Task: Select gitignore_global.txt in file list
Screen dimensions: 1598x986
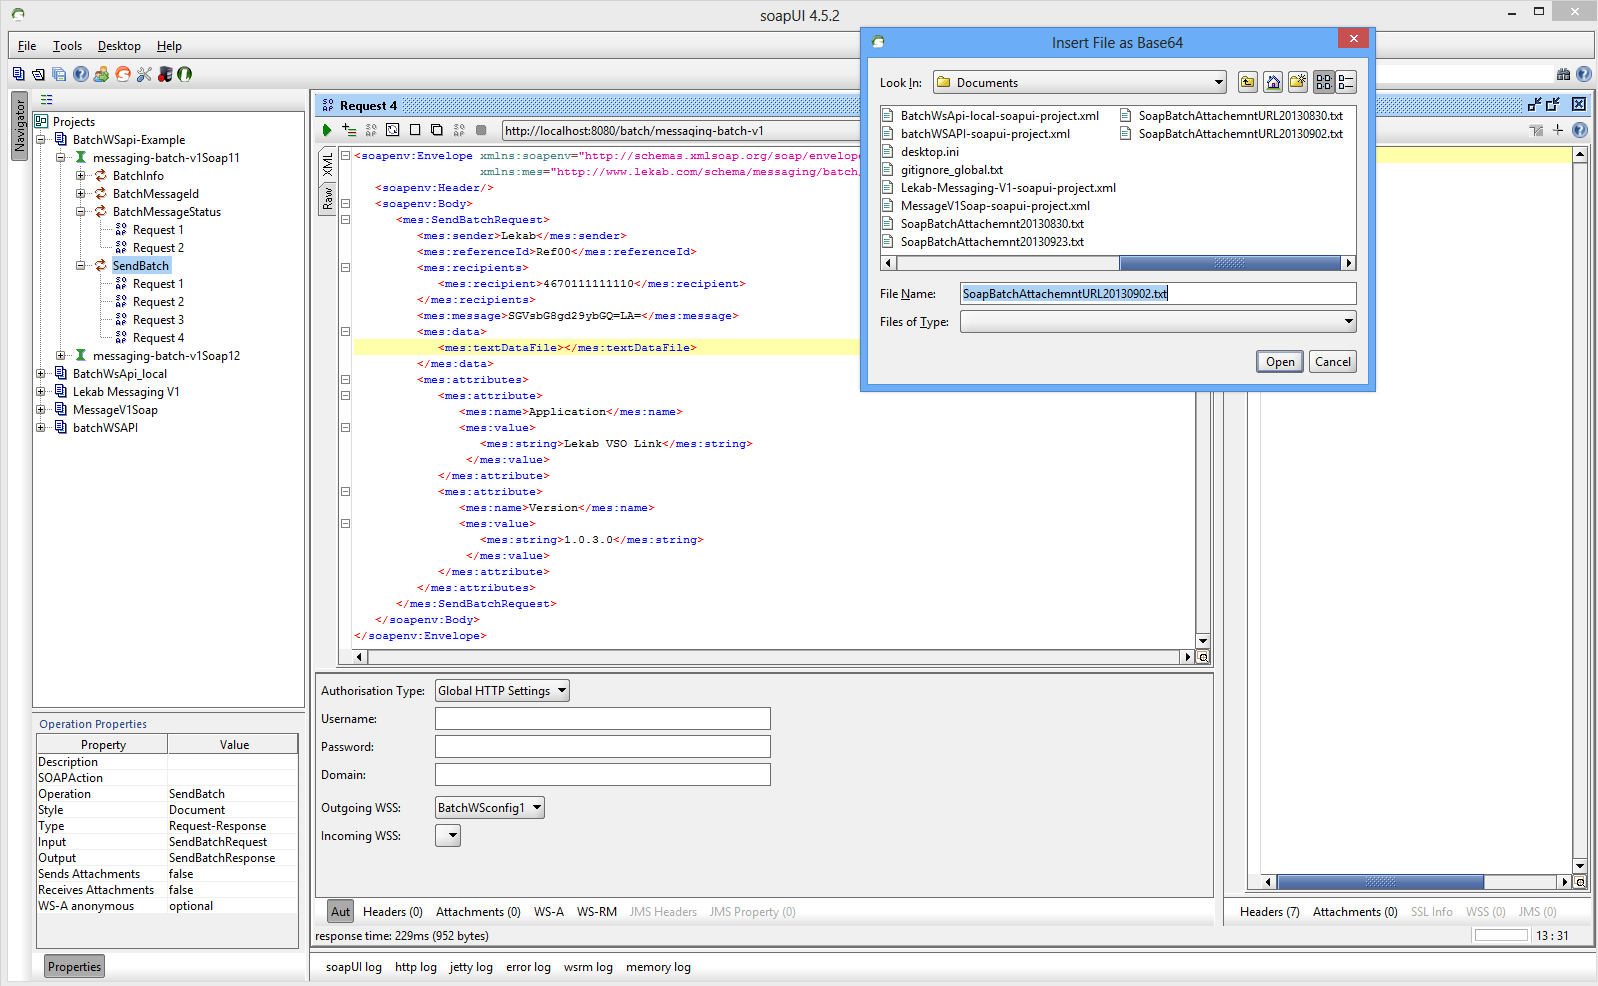Action: (942, 170)
